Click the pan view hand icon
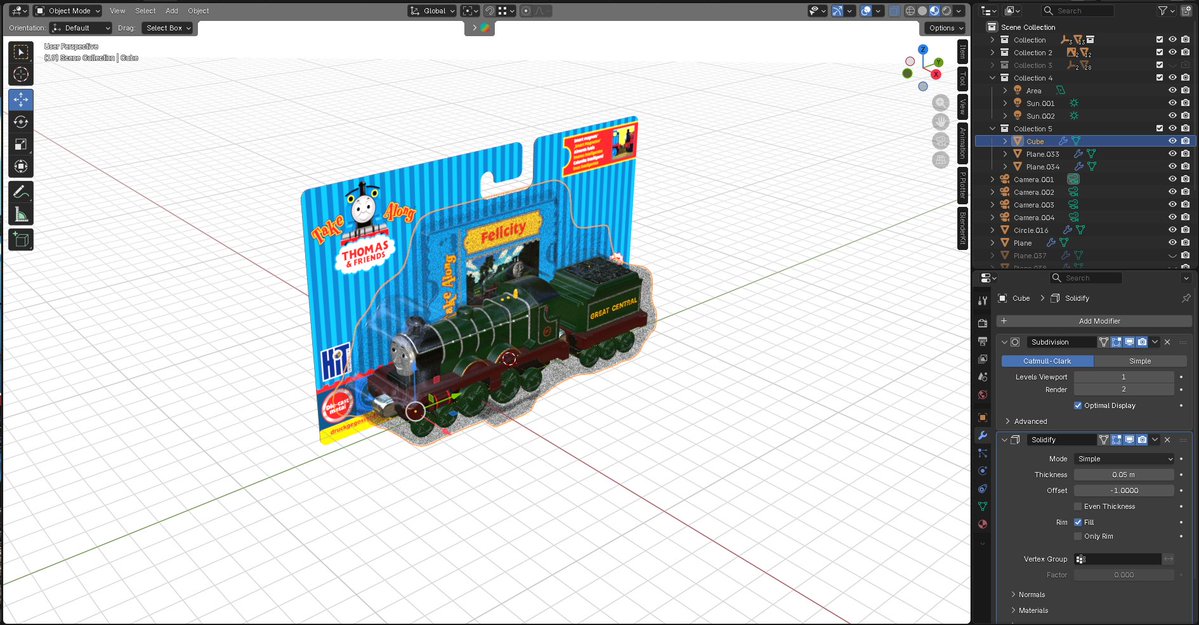 point(941,122)
